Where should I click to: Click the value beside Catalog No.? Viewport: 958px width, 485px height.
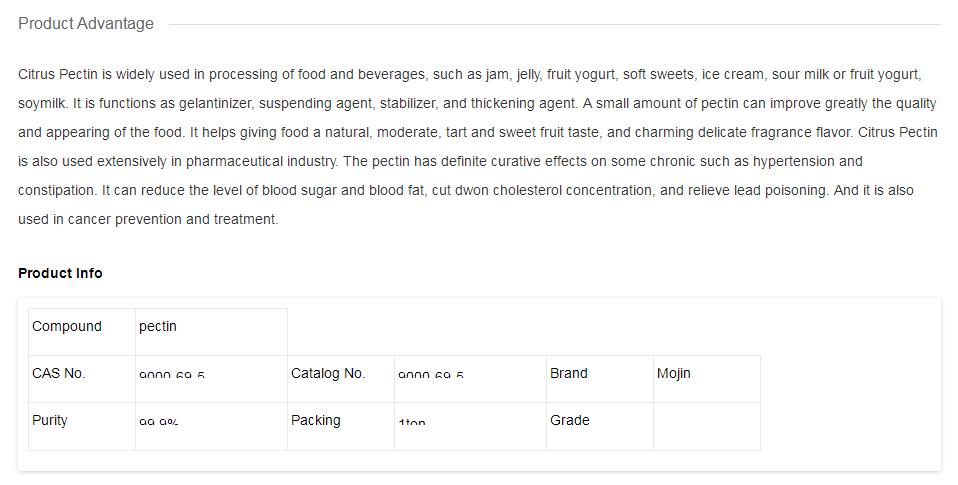[431, 376]
